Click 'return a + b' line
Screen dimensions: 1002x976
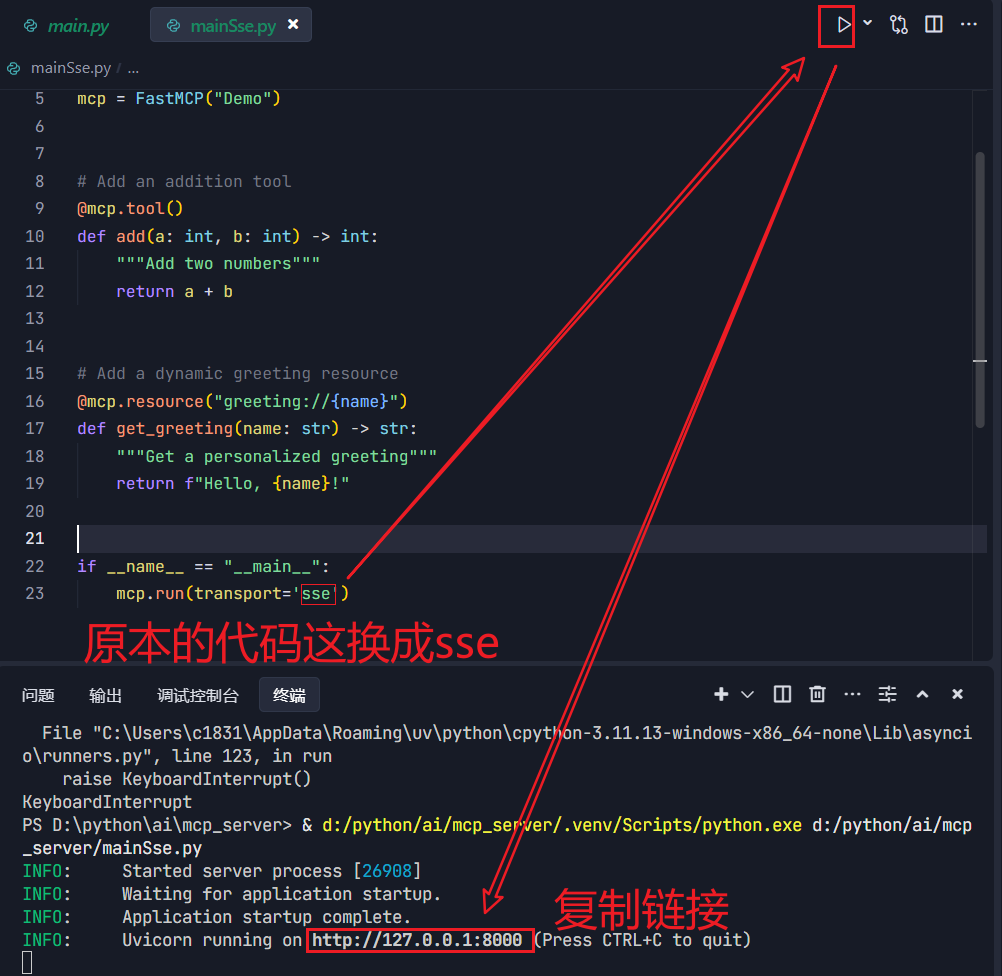[x=174, y=292]
